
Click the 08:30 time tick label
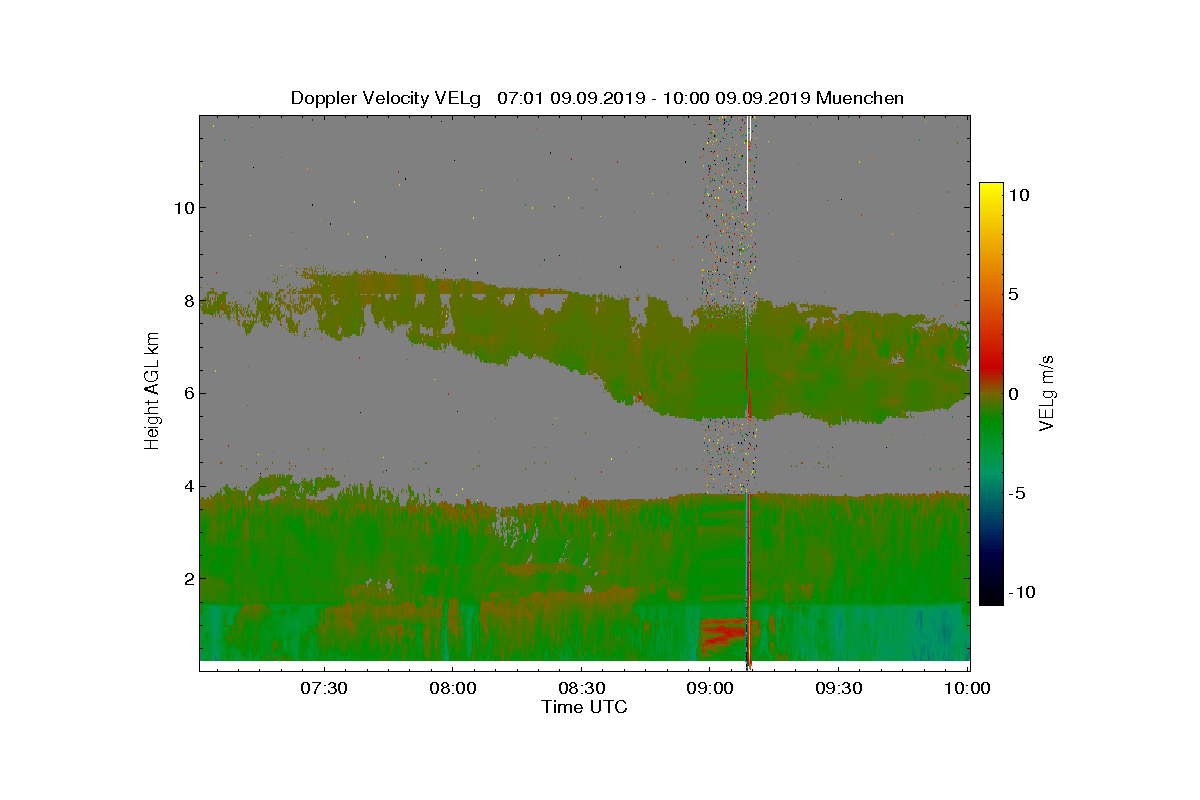[x=581, y=689]
